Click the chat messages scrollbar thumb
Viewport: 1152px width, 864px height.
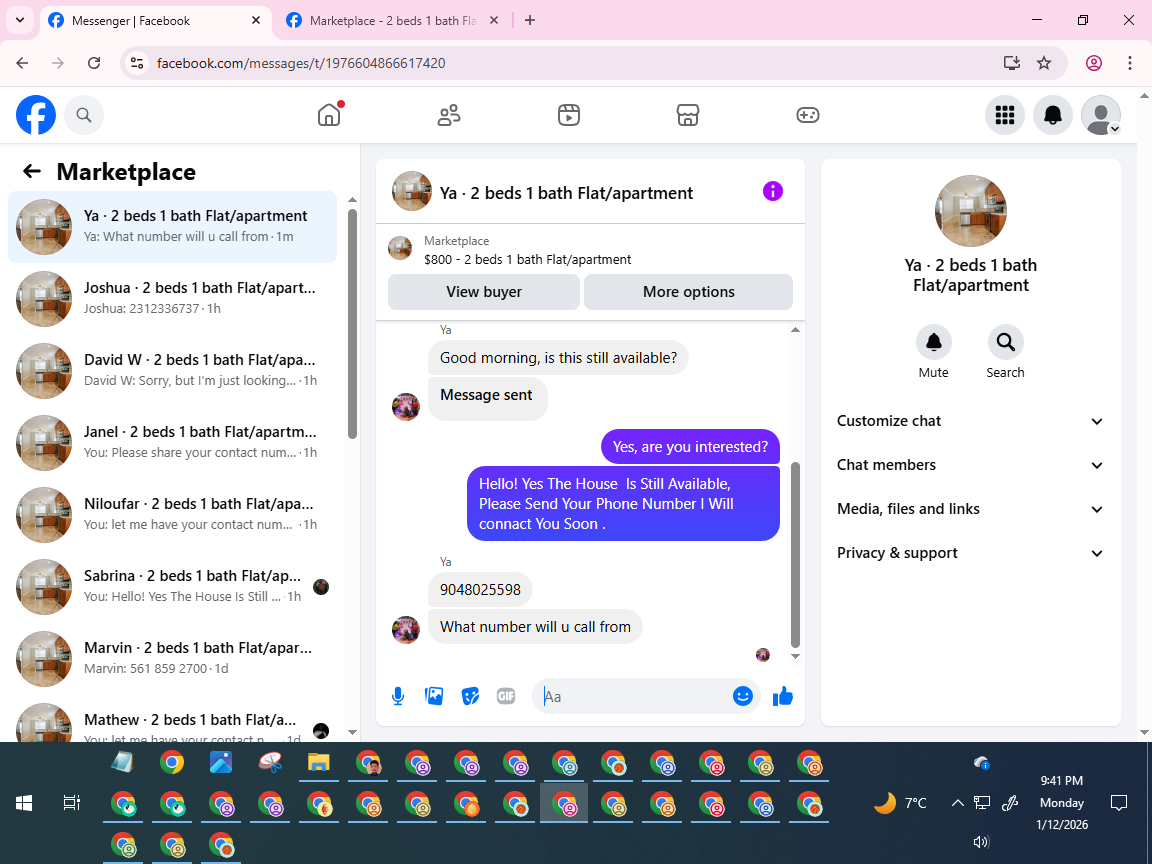795,555
